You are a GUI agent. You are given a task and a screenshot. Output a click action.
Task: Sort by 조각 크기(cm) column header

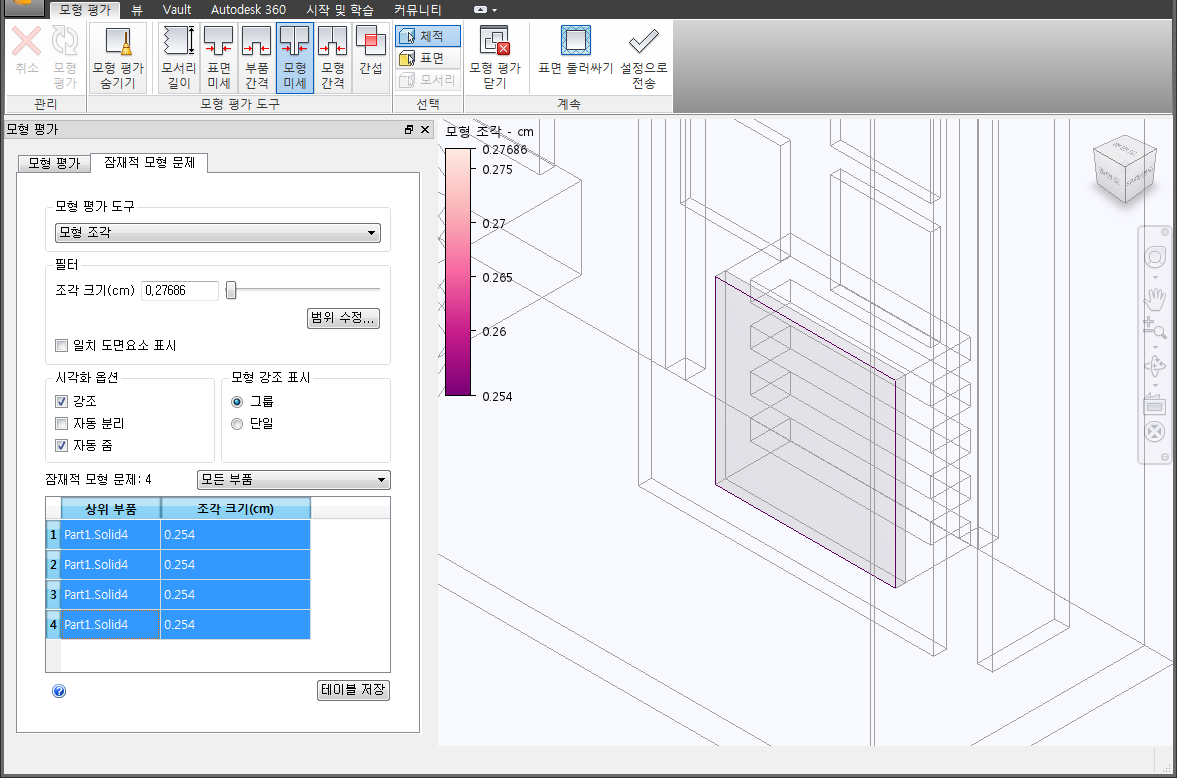pos(236,509)
